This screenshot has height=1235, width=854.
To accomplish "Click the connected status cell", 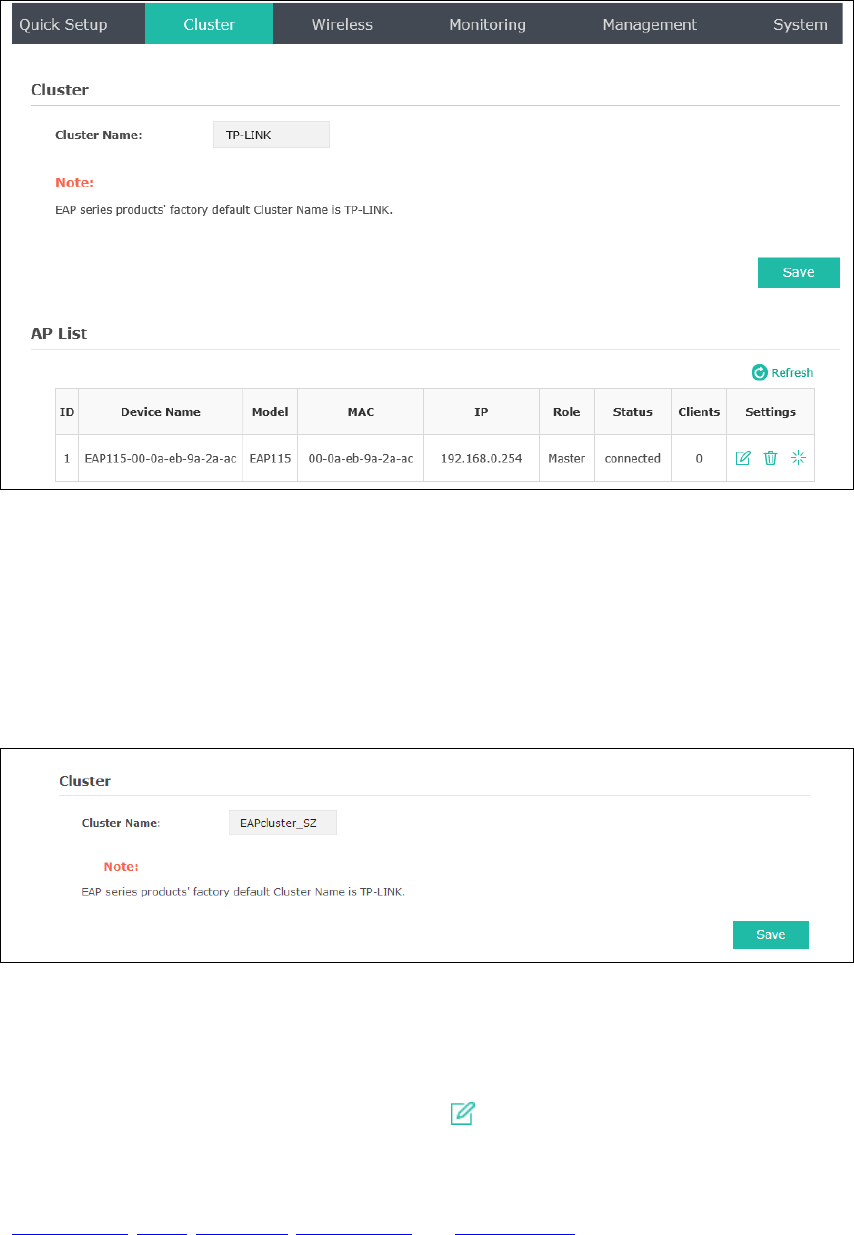I will tap(633, 458).
